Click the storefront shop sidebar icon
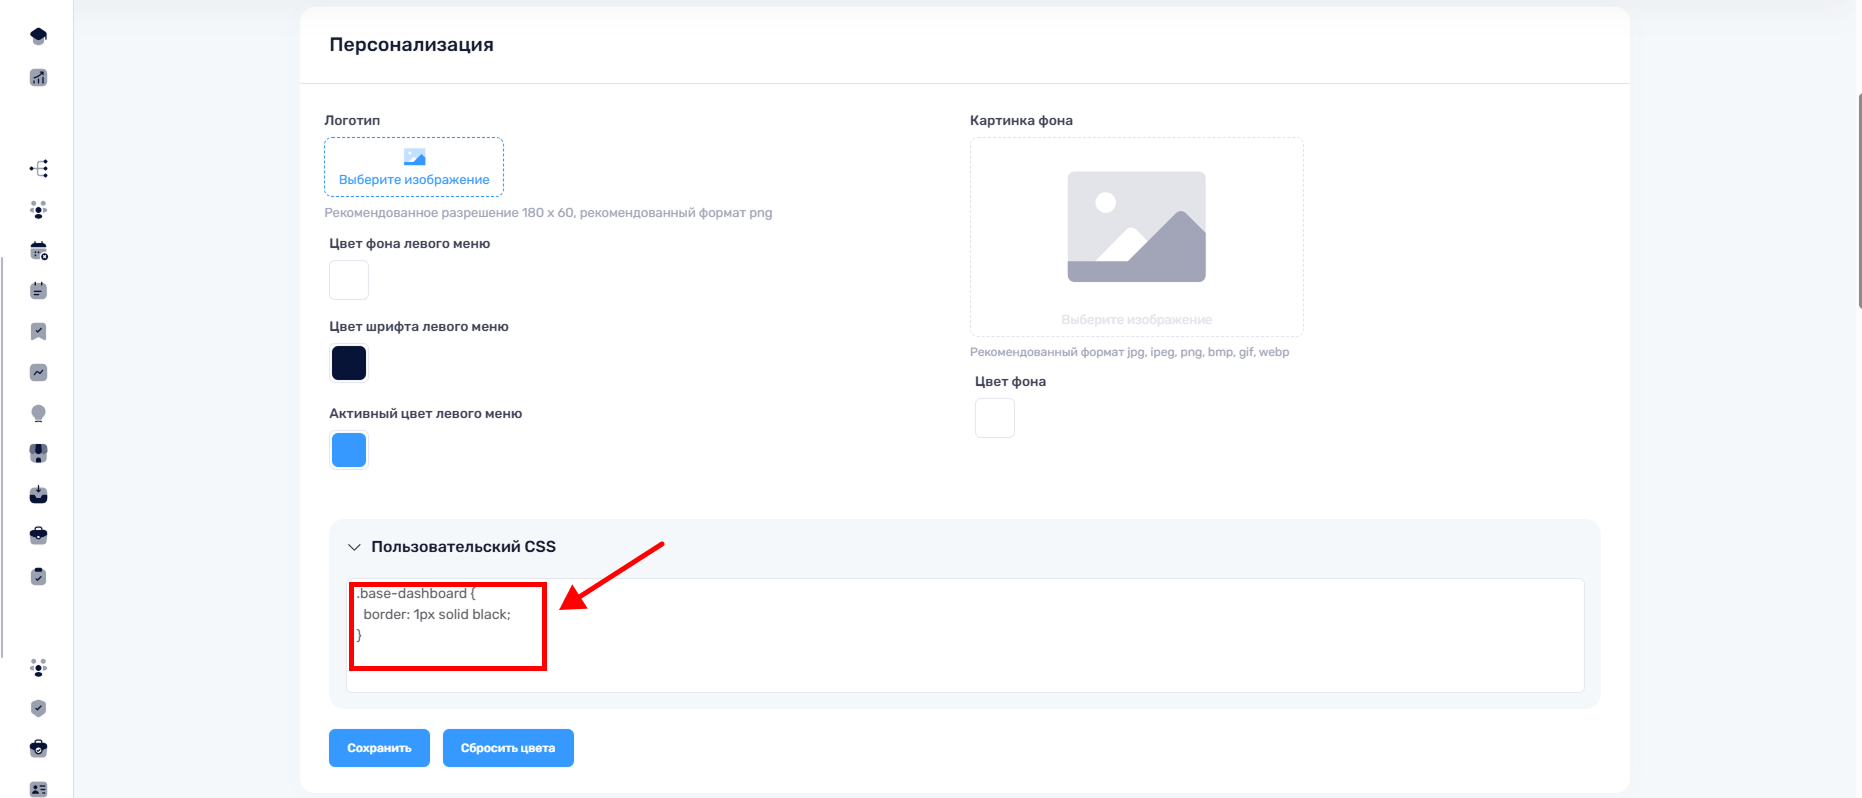Image resolution: width=1862 pixels, height=798 pixels. (38, 454)
